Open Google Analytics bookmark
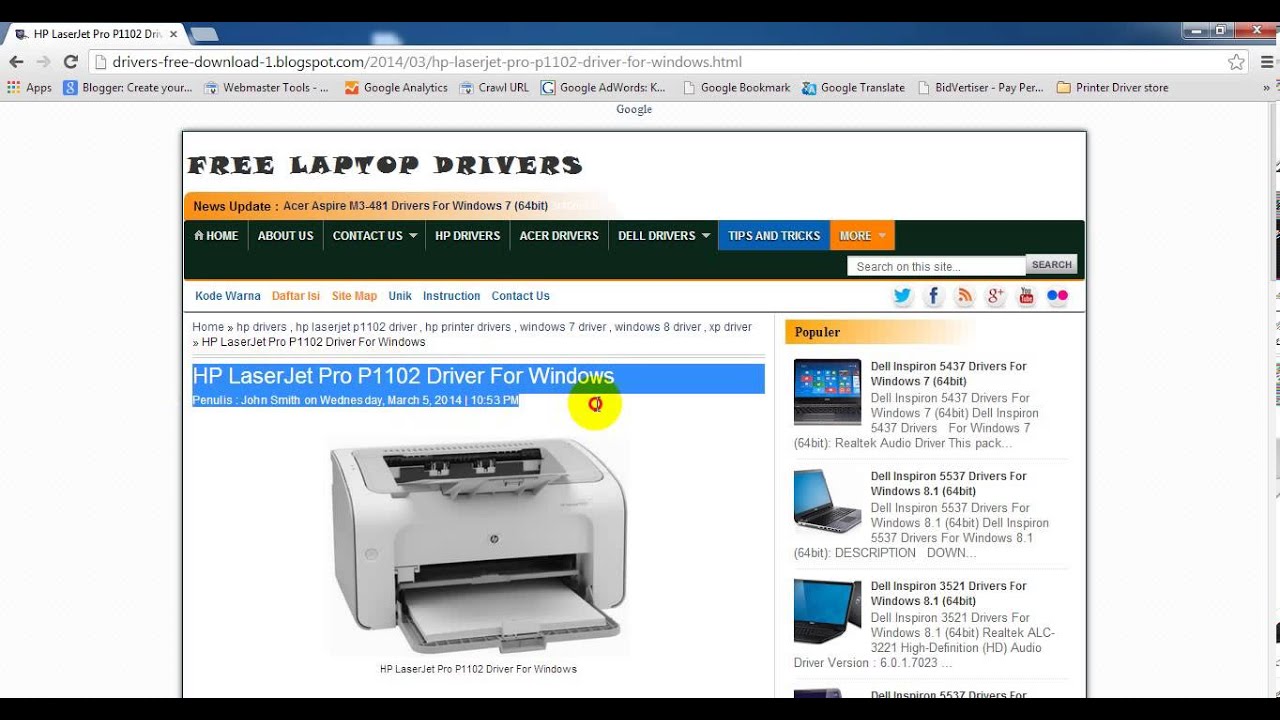 pos(396,88)
